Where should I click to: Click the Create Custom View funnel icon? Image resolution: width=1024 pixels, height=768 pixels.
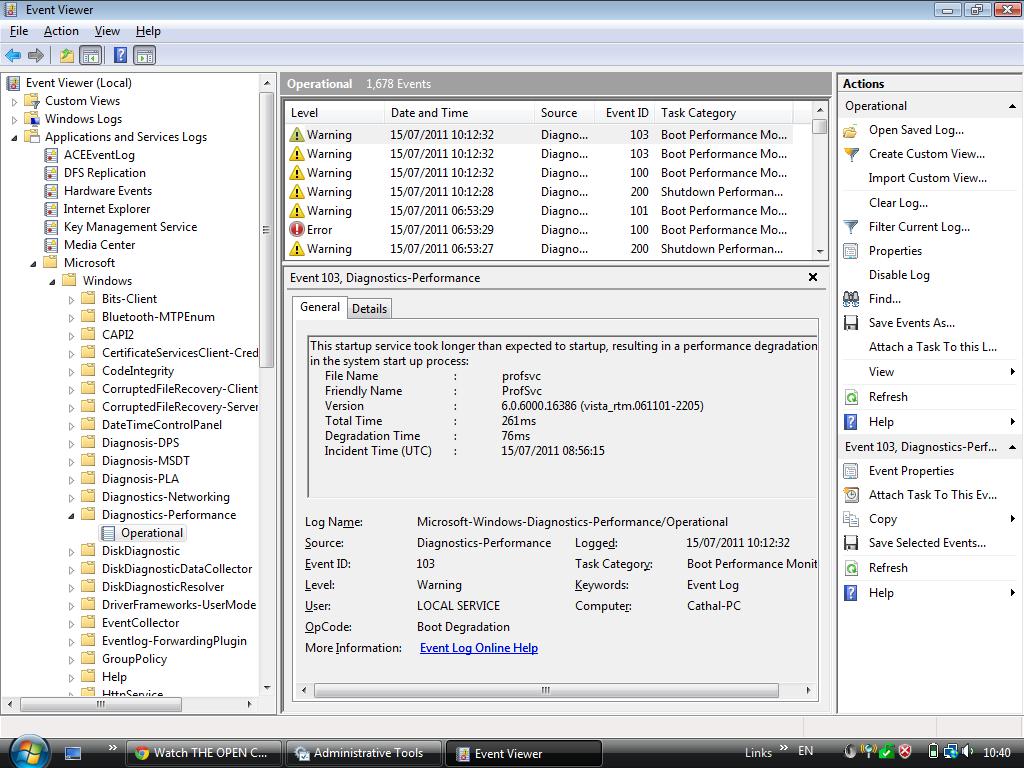[x=850, y=154]
